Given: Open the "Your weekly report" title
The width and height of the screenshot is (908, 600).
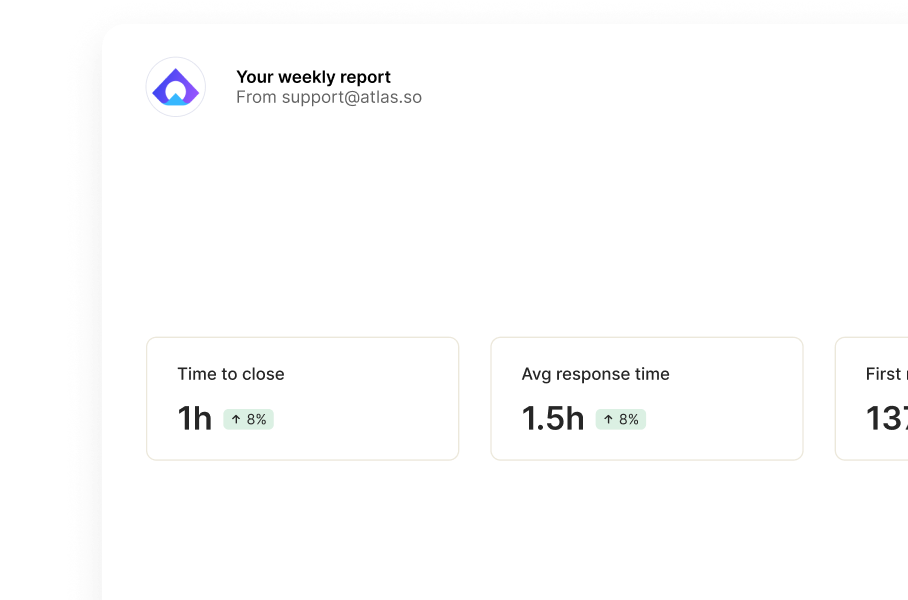Looking at the screenshot, I should coord(313,77).
